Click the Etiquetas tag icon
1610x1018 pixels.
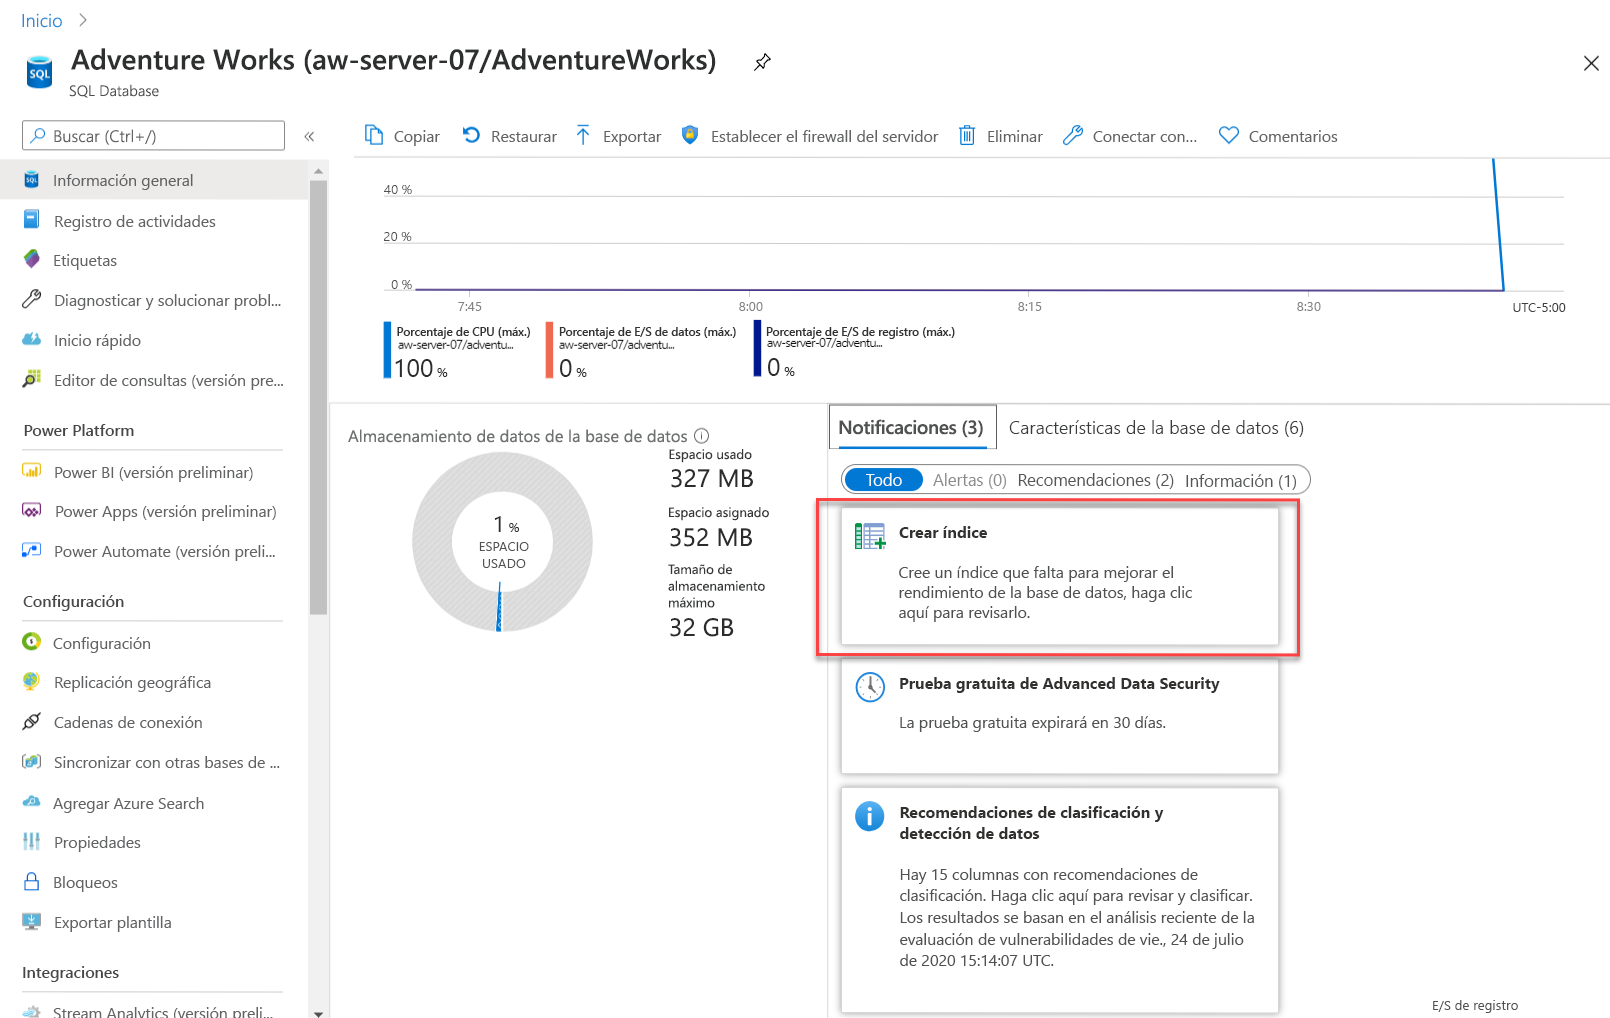tap(32, 260)
